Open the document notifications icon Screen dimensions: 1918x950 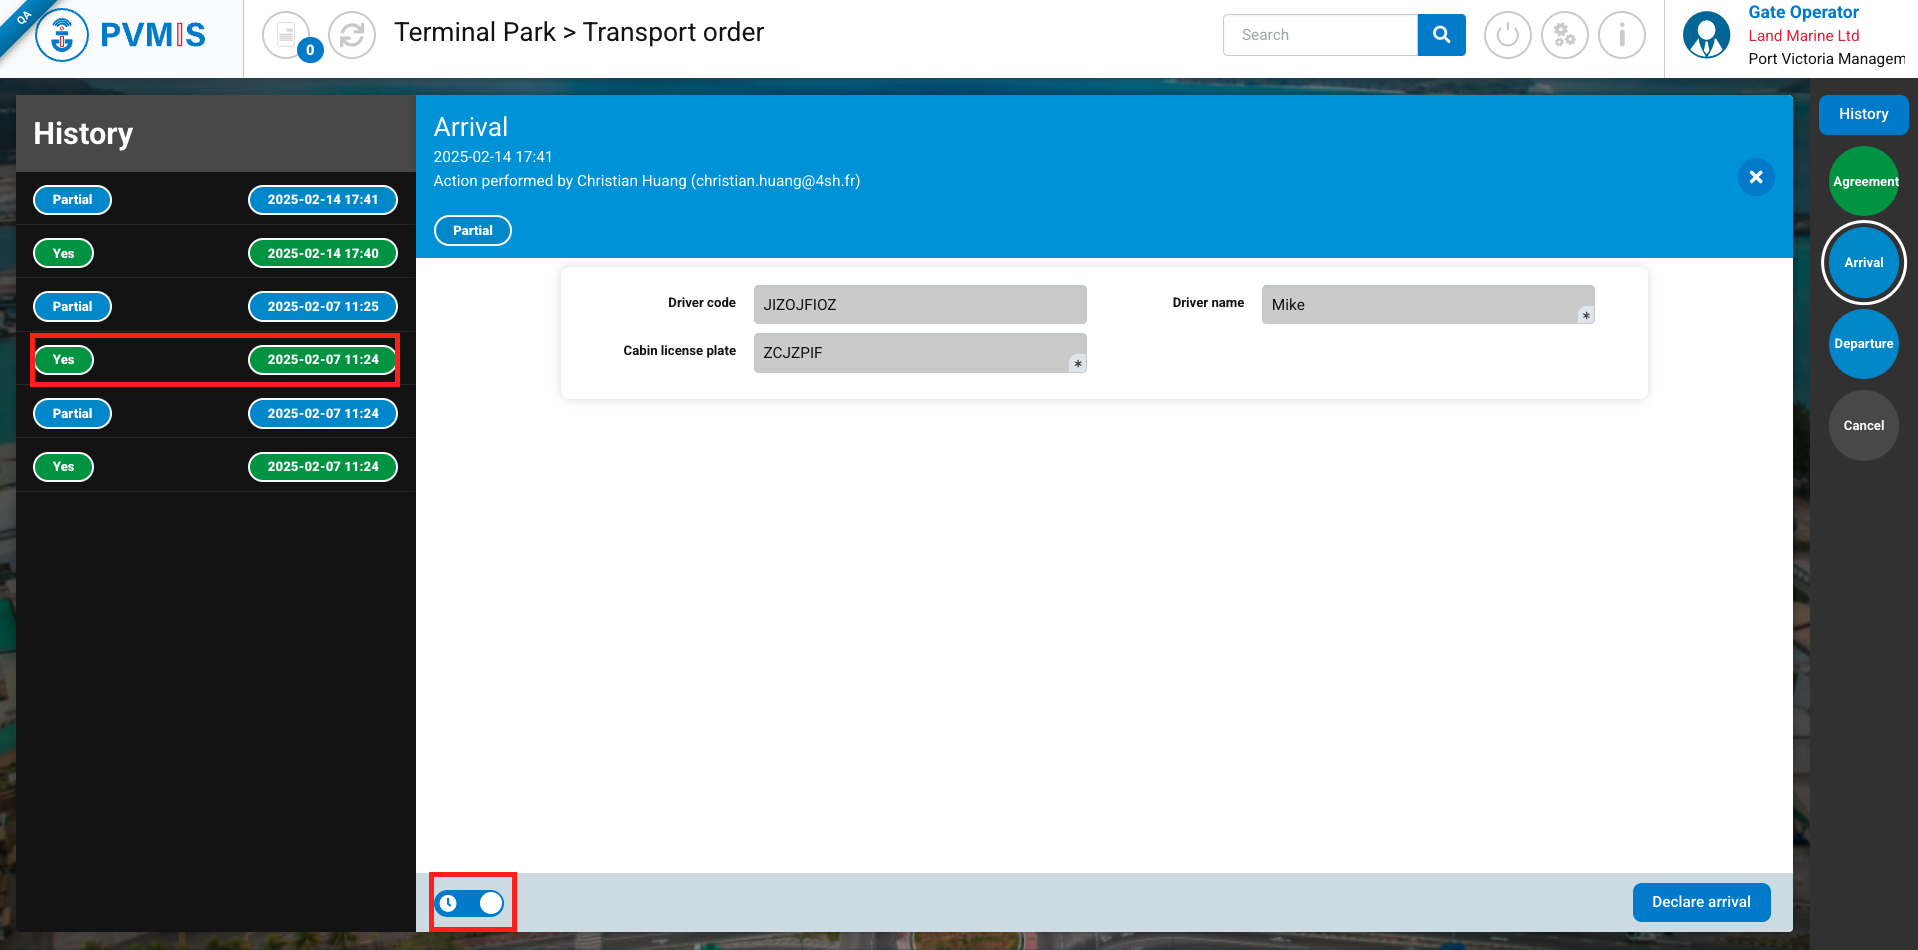click(287, 36)
